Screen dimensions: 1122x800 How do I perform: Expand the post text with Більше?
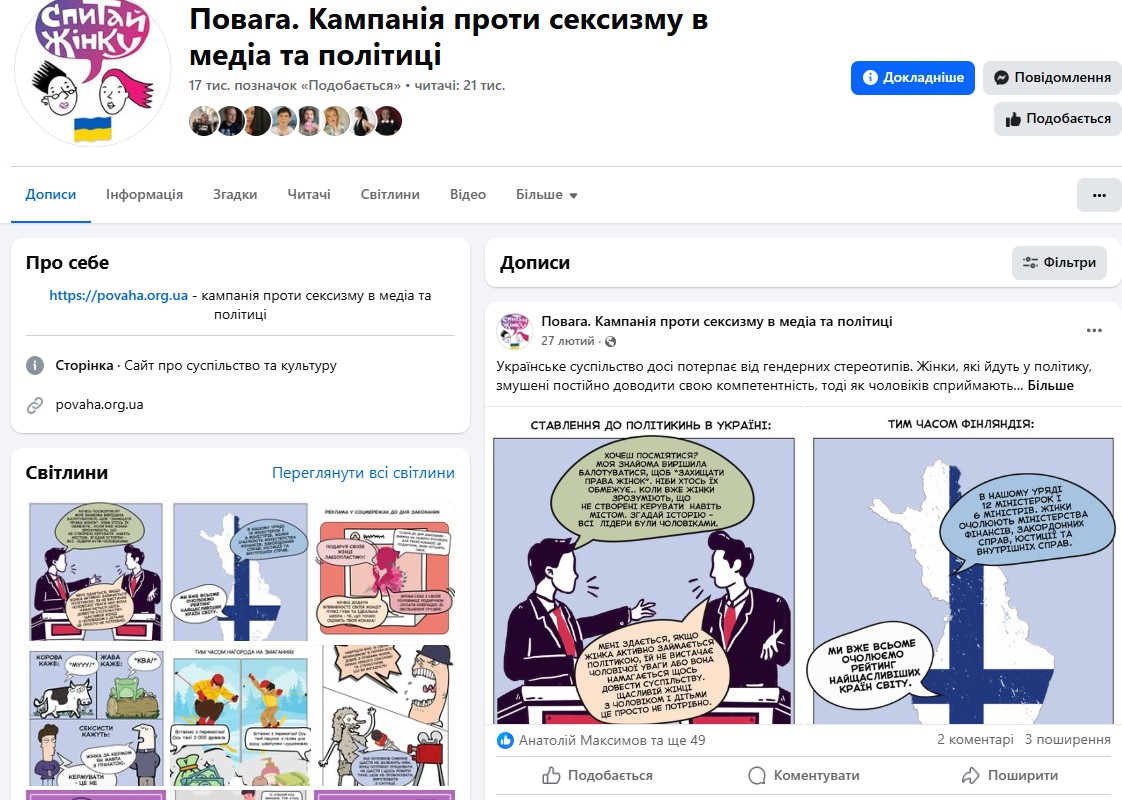(x=1050, y=385)
